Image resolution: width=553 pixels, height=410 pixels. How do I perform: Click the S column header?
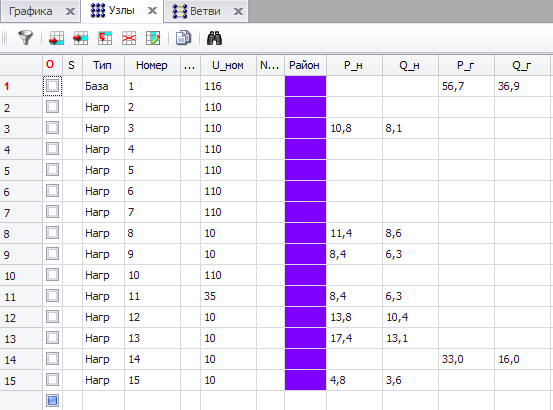coord(72,65)
